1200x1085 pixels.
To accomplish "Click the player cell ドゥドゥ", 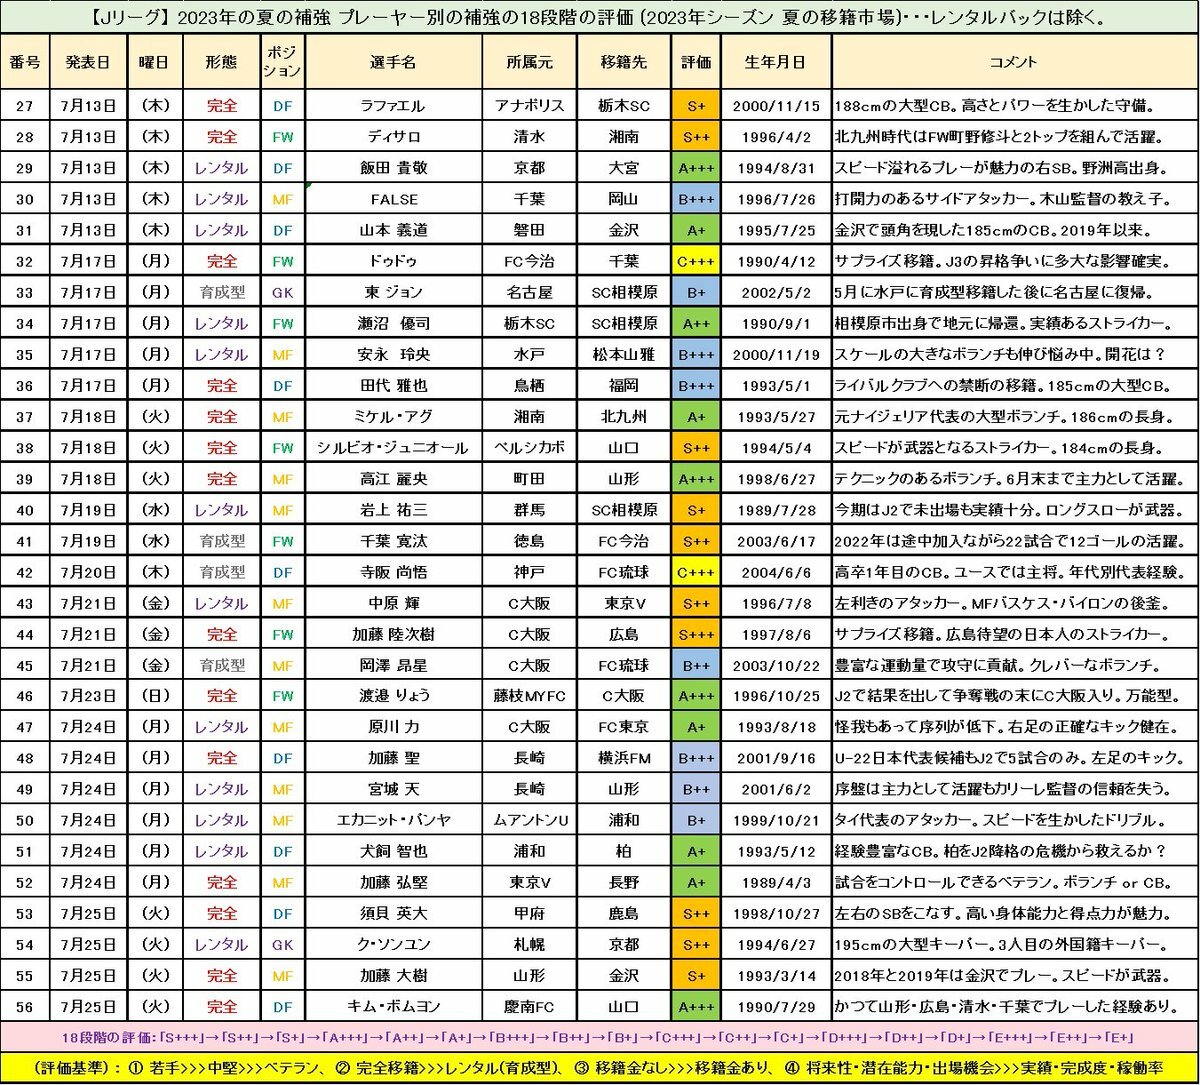I will pyautogui.click(x=392, y=261).
